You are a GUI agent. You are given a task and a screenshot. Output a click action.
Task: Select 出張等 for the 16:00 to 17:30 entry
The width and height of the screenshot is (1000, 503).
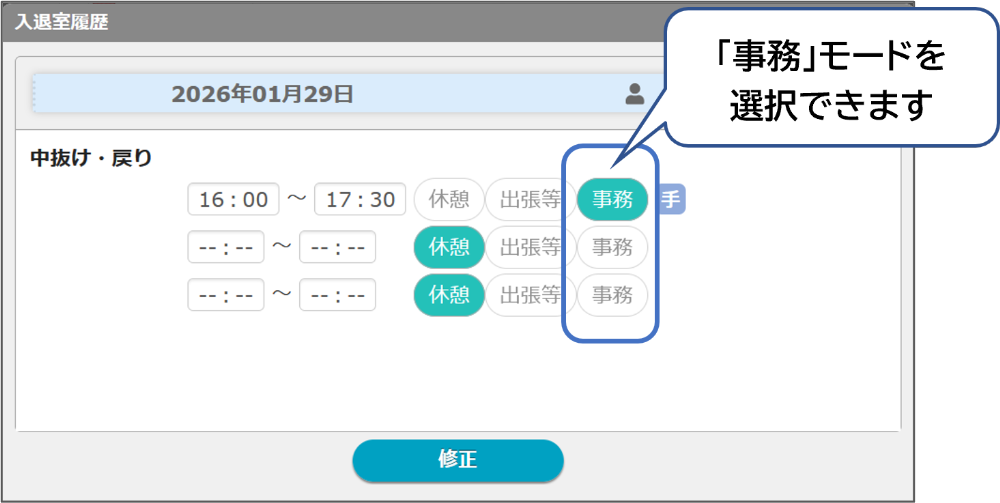(528, 199)
